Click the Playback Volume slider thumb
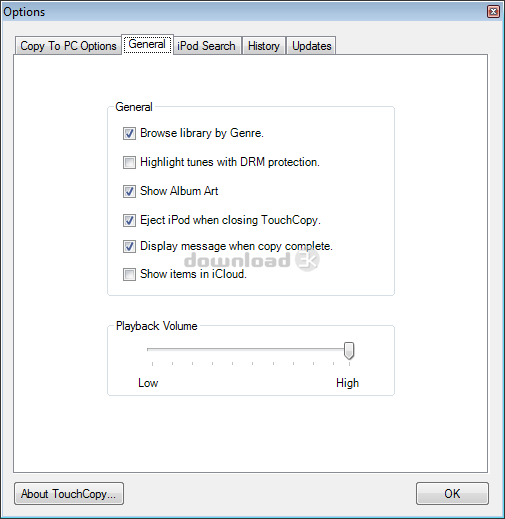Screen dimensions: 505x519 point(349,351)
